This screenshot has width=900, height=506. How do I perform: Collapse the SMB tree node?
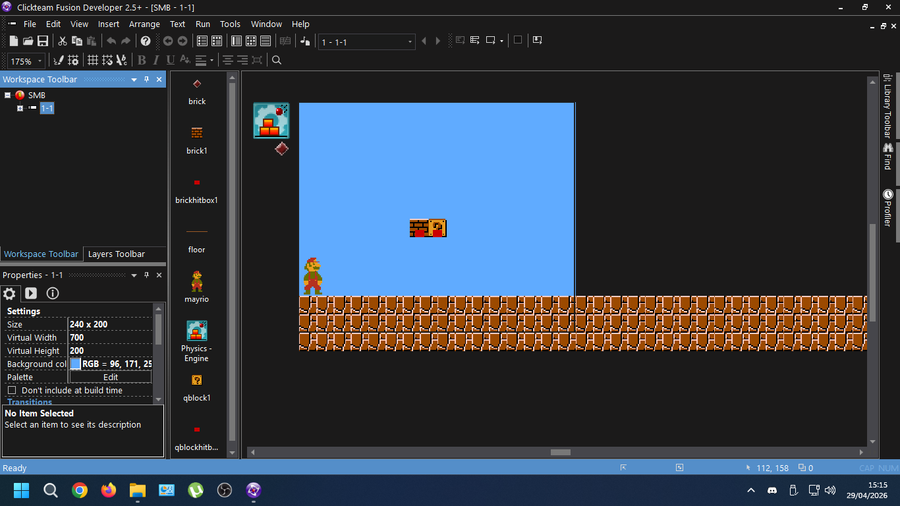pyautogui.click(x=7, y=95)
